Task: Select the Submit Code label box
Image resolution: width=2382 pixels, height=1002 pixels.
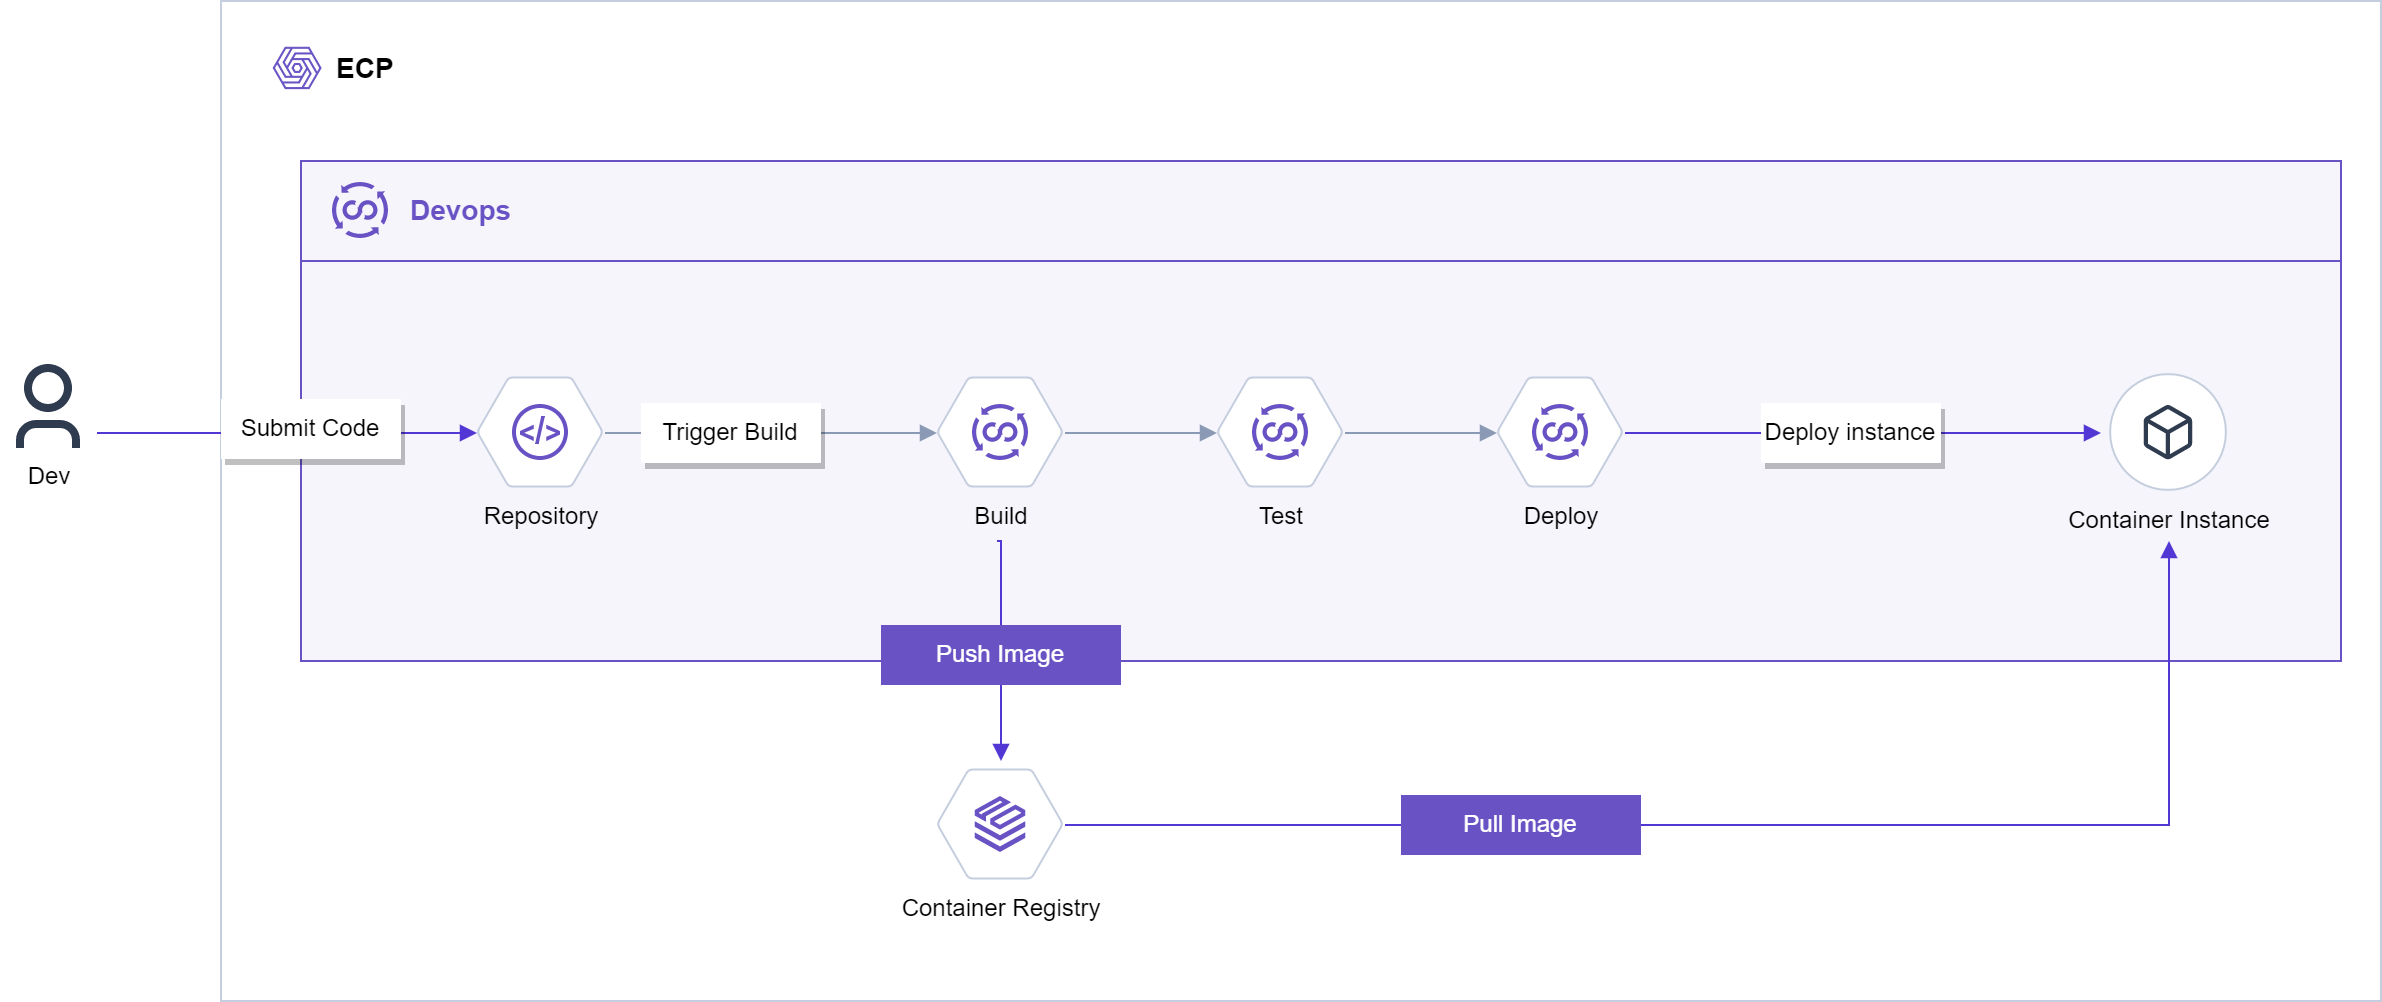Action: (310, 429)
